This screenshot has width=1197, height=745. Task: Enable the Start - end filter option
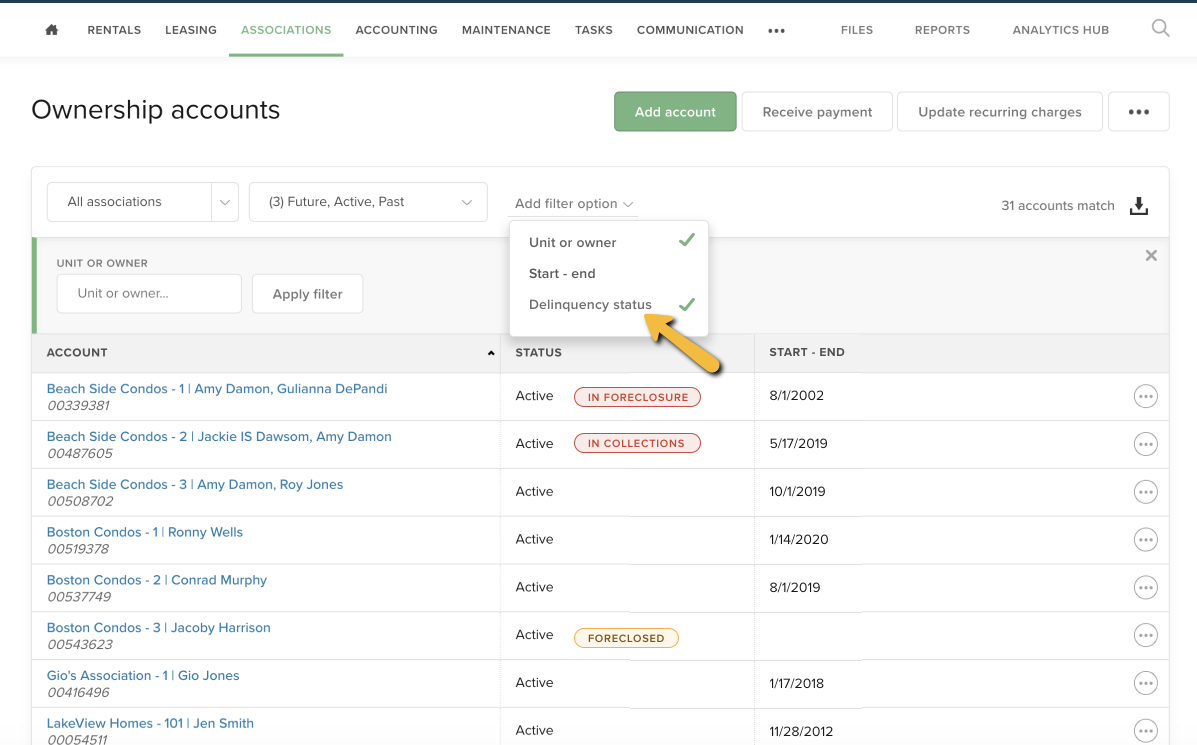click(x=562, y=274)
